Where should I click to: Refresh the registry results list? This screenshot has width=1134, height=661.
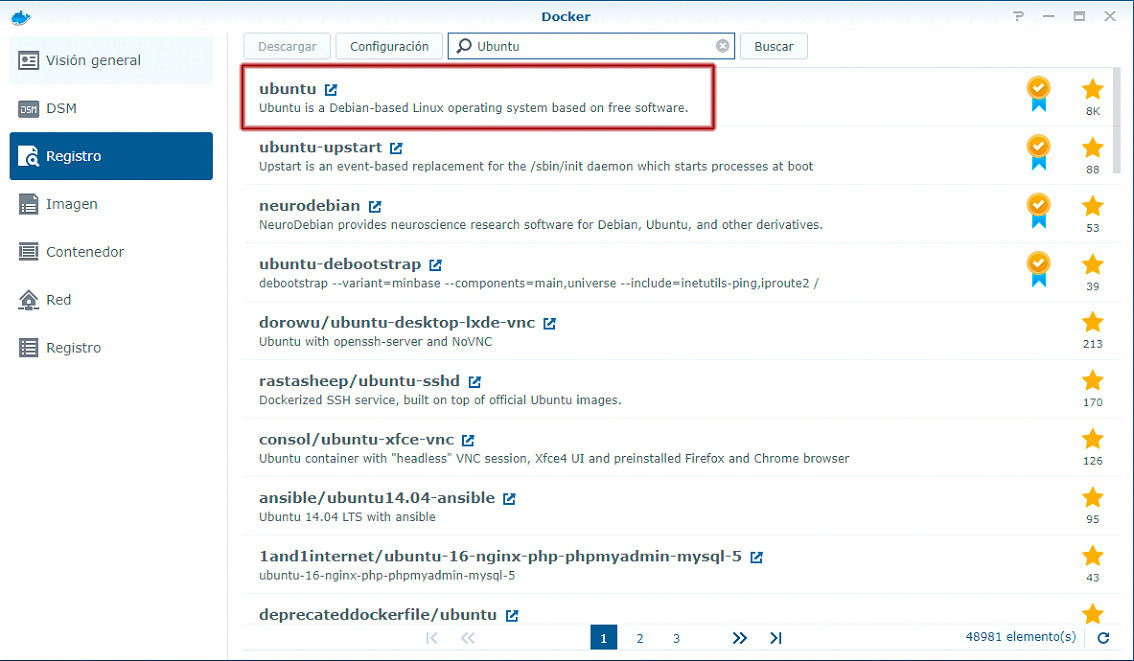(1103, 638)
